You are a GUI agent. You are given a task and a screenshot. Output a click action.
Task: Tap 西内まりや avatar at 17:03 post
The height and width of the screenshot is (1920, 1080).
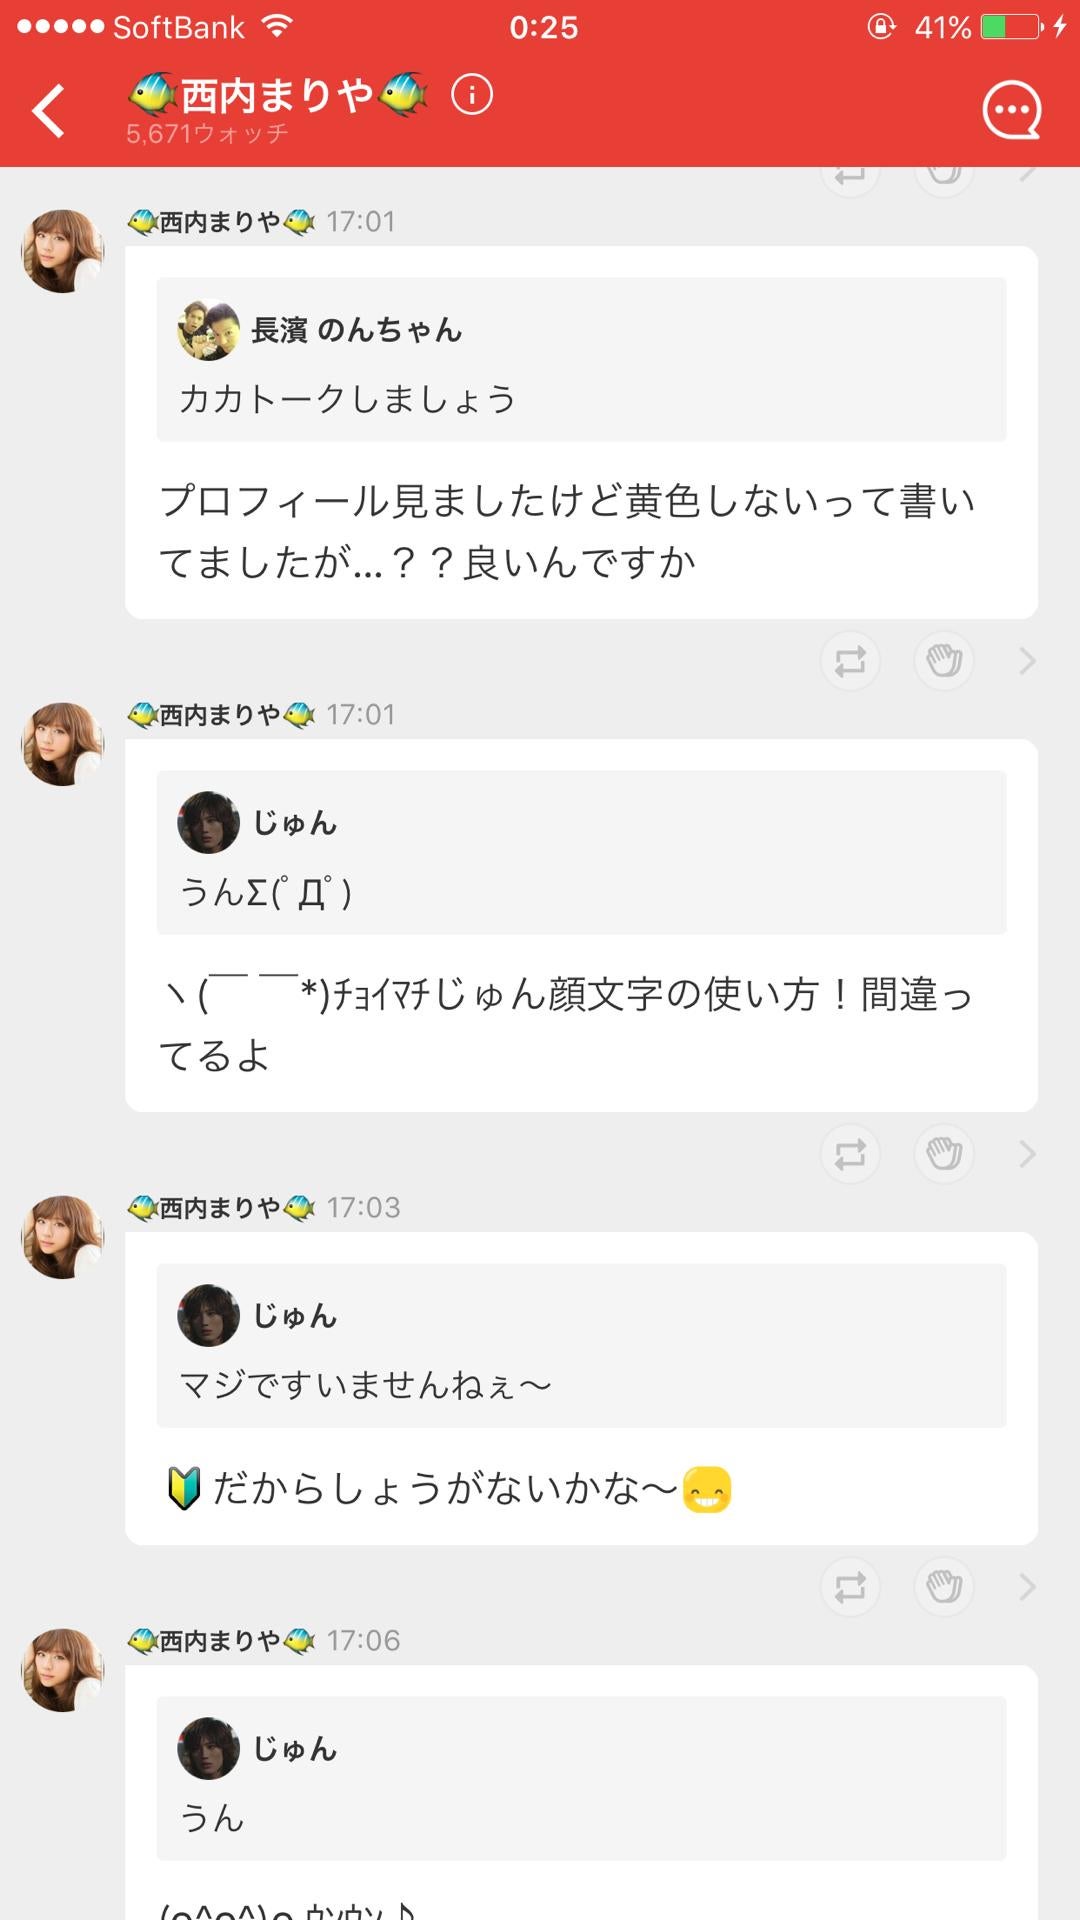62,1238
